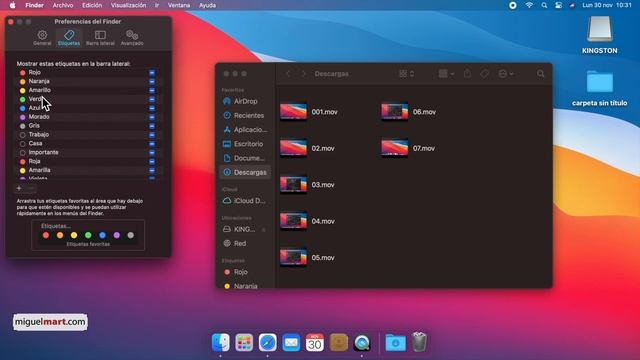Open Recientes in the Finder sidebar
This screenshot has height=360, width=640.
(245, 116)
